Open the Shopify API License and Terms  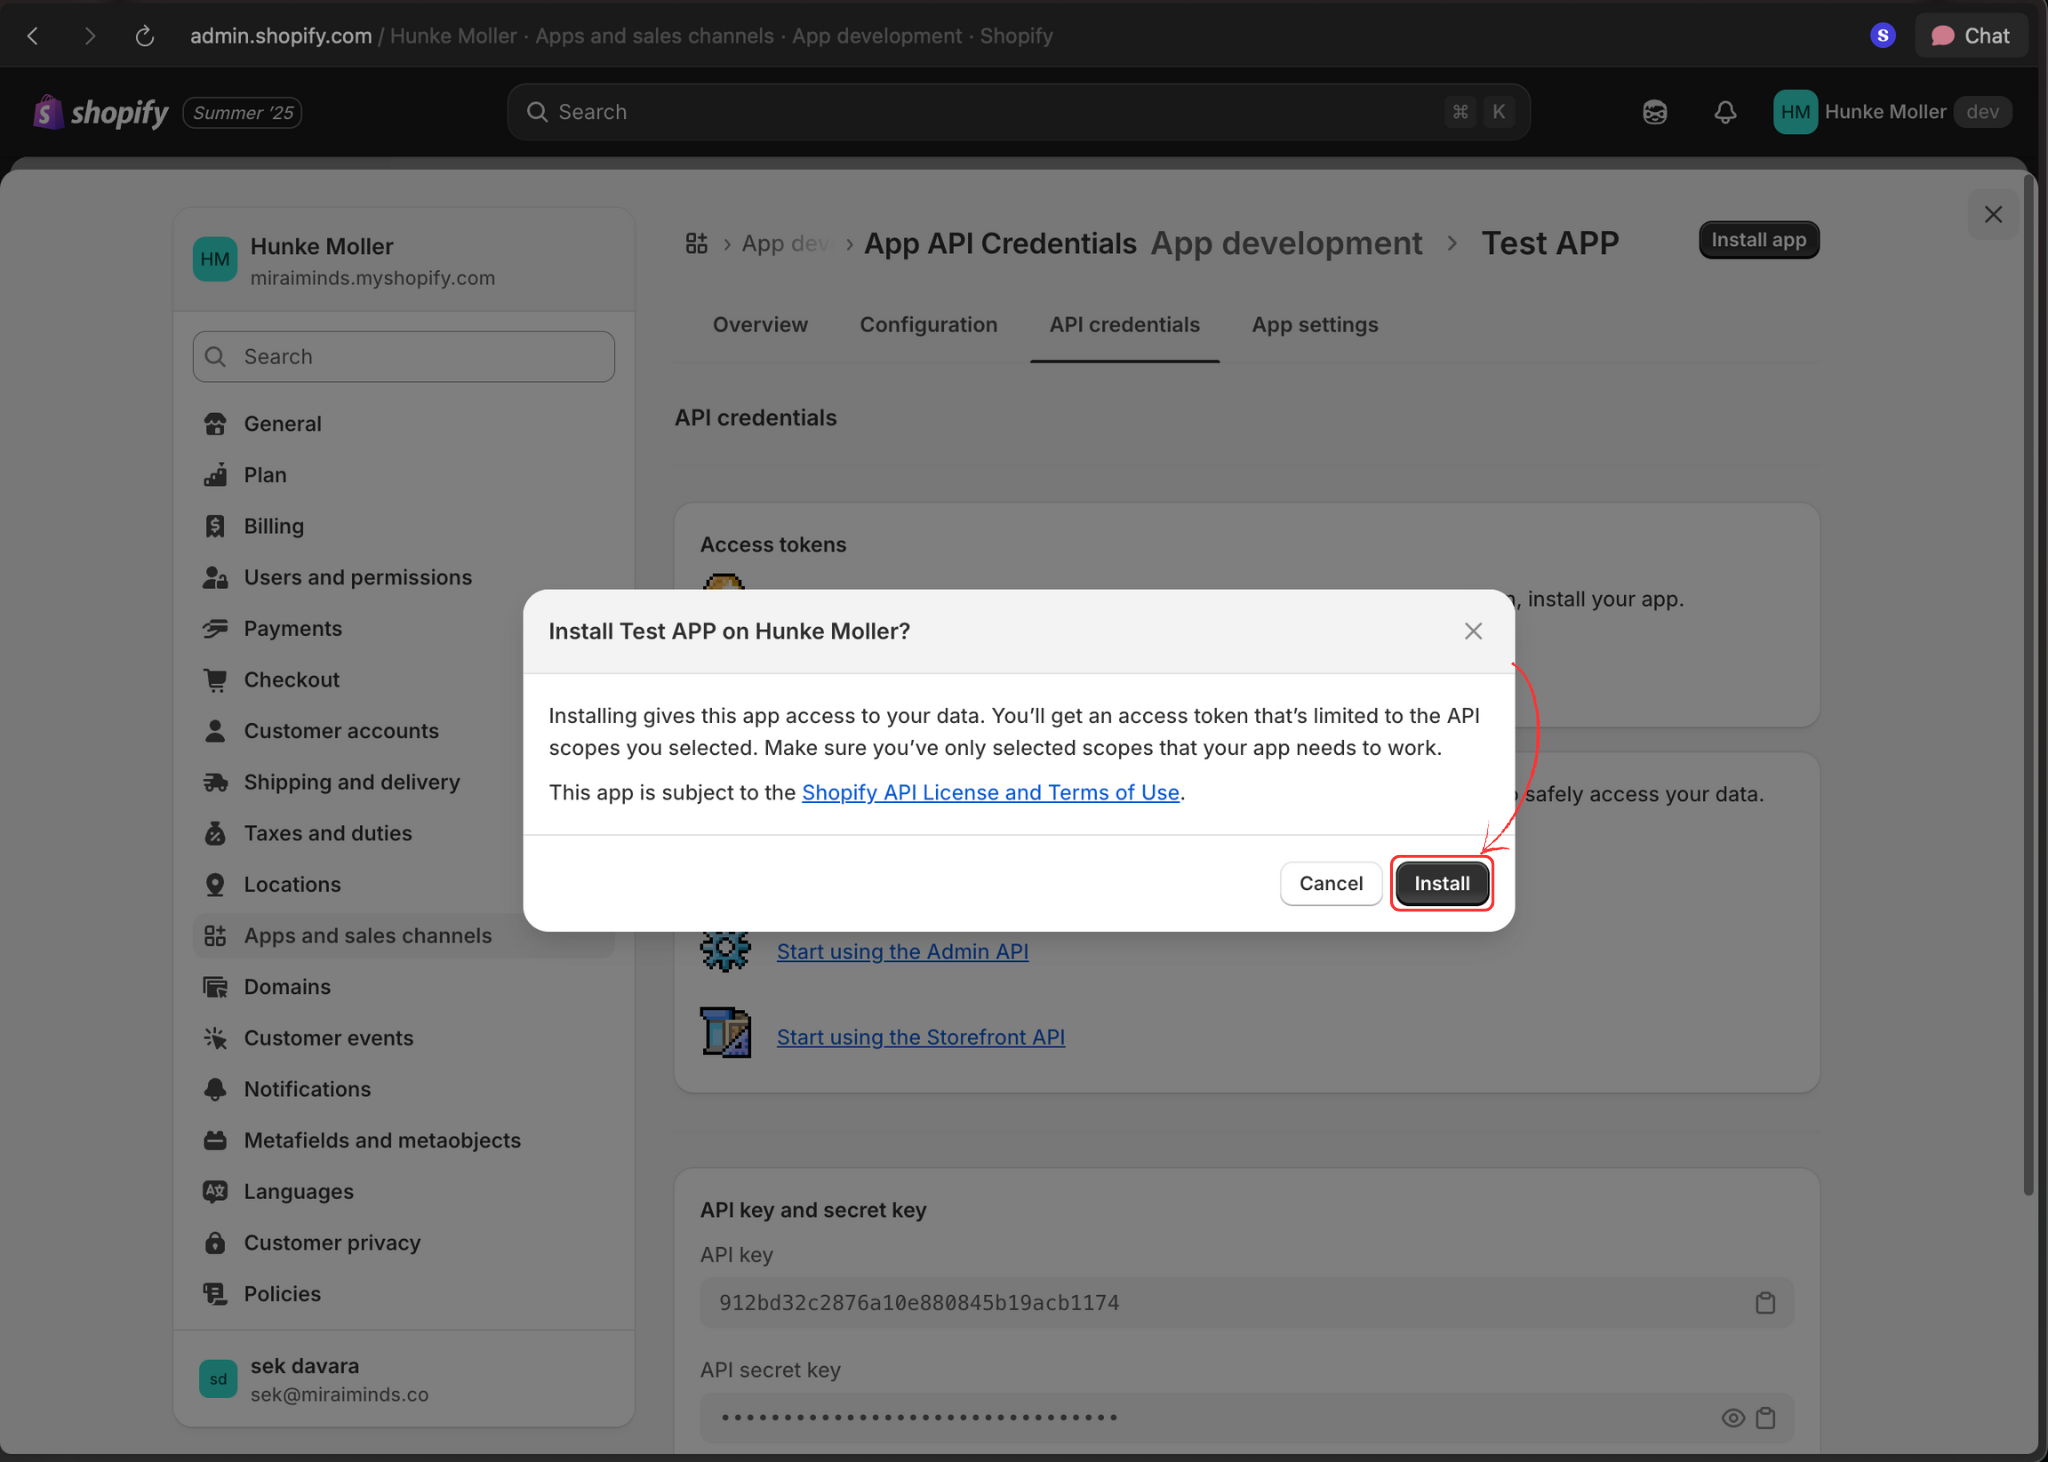[x=990, y=792]
